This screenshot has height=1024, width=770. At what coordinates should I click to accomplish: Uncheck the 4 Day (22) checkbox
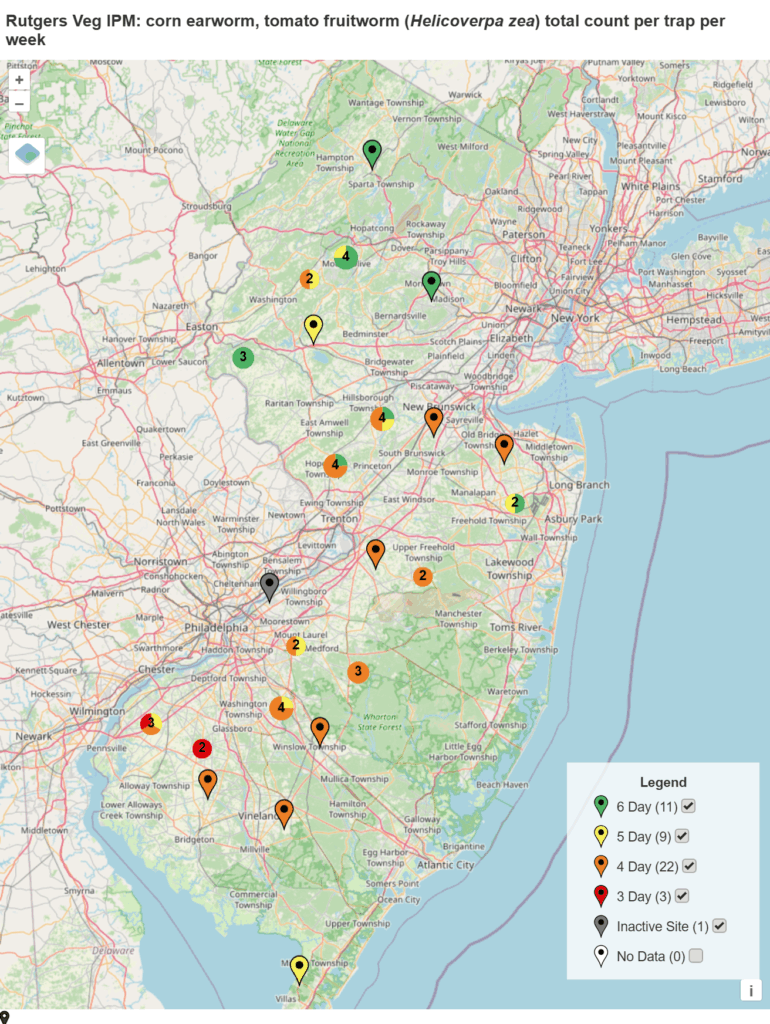(689, 866)
